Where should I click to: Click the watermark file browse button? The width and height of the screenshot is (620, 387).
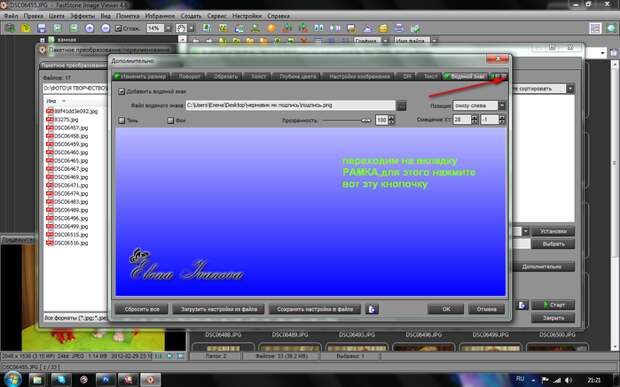[x=401, y=106]
